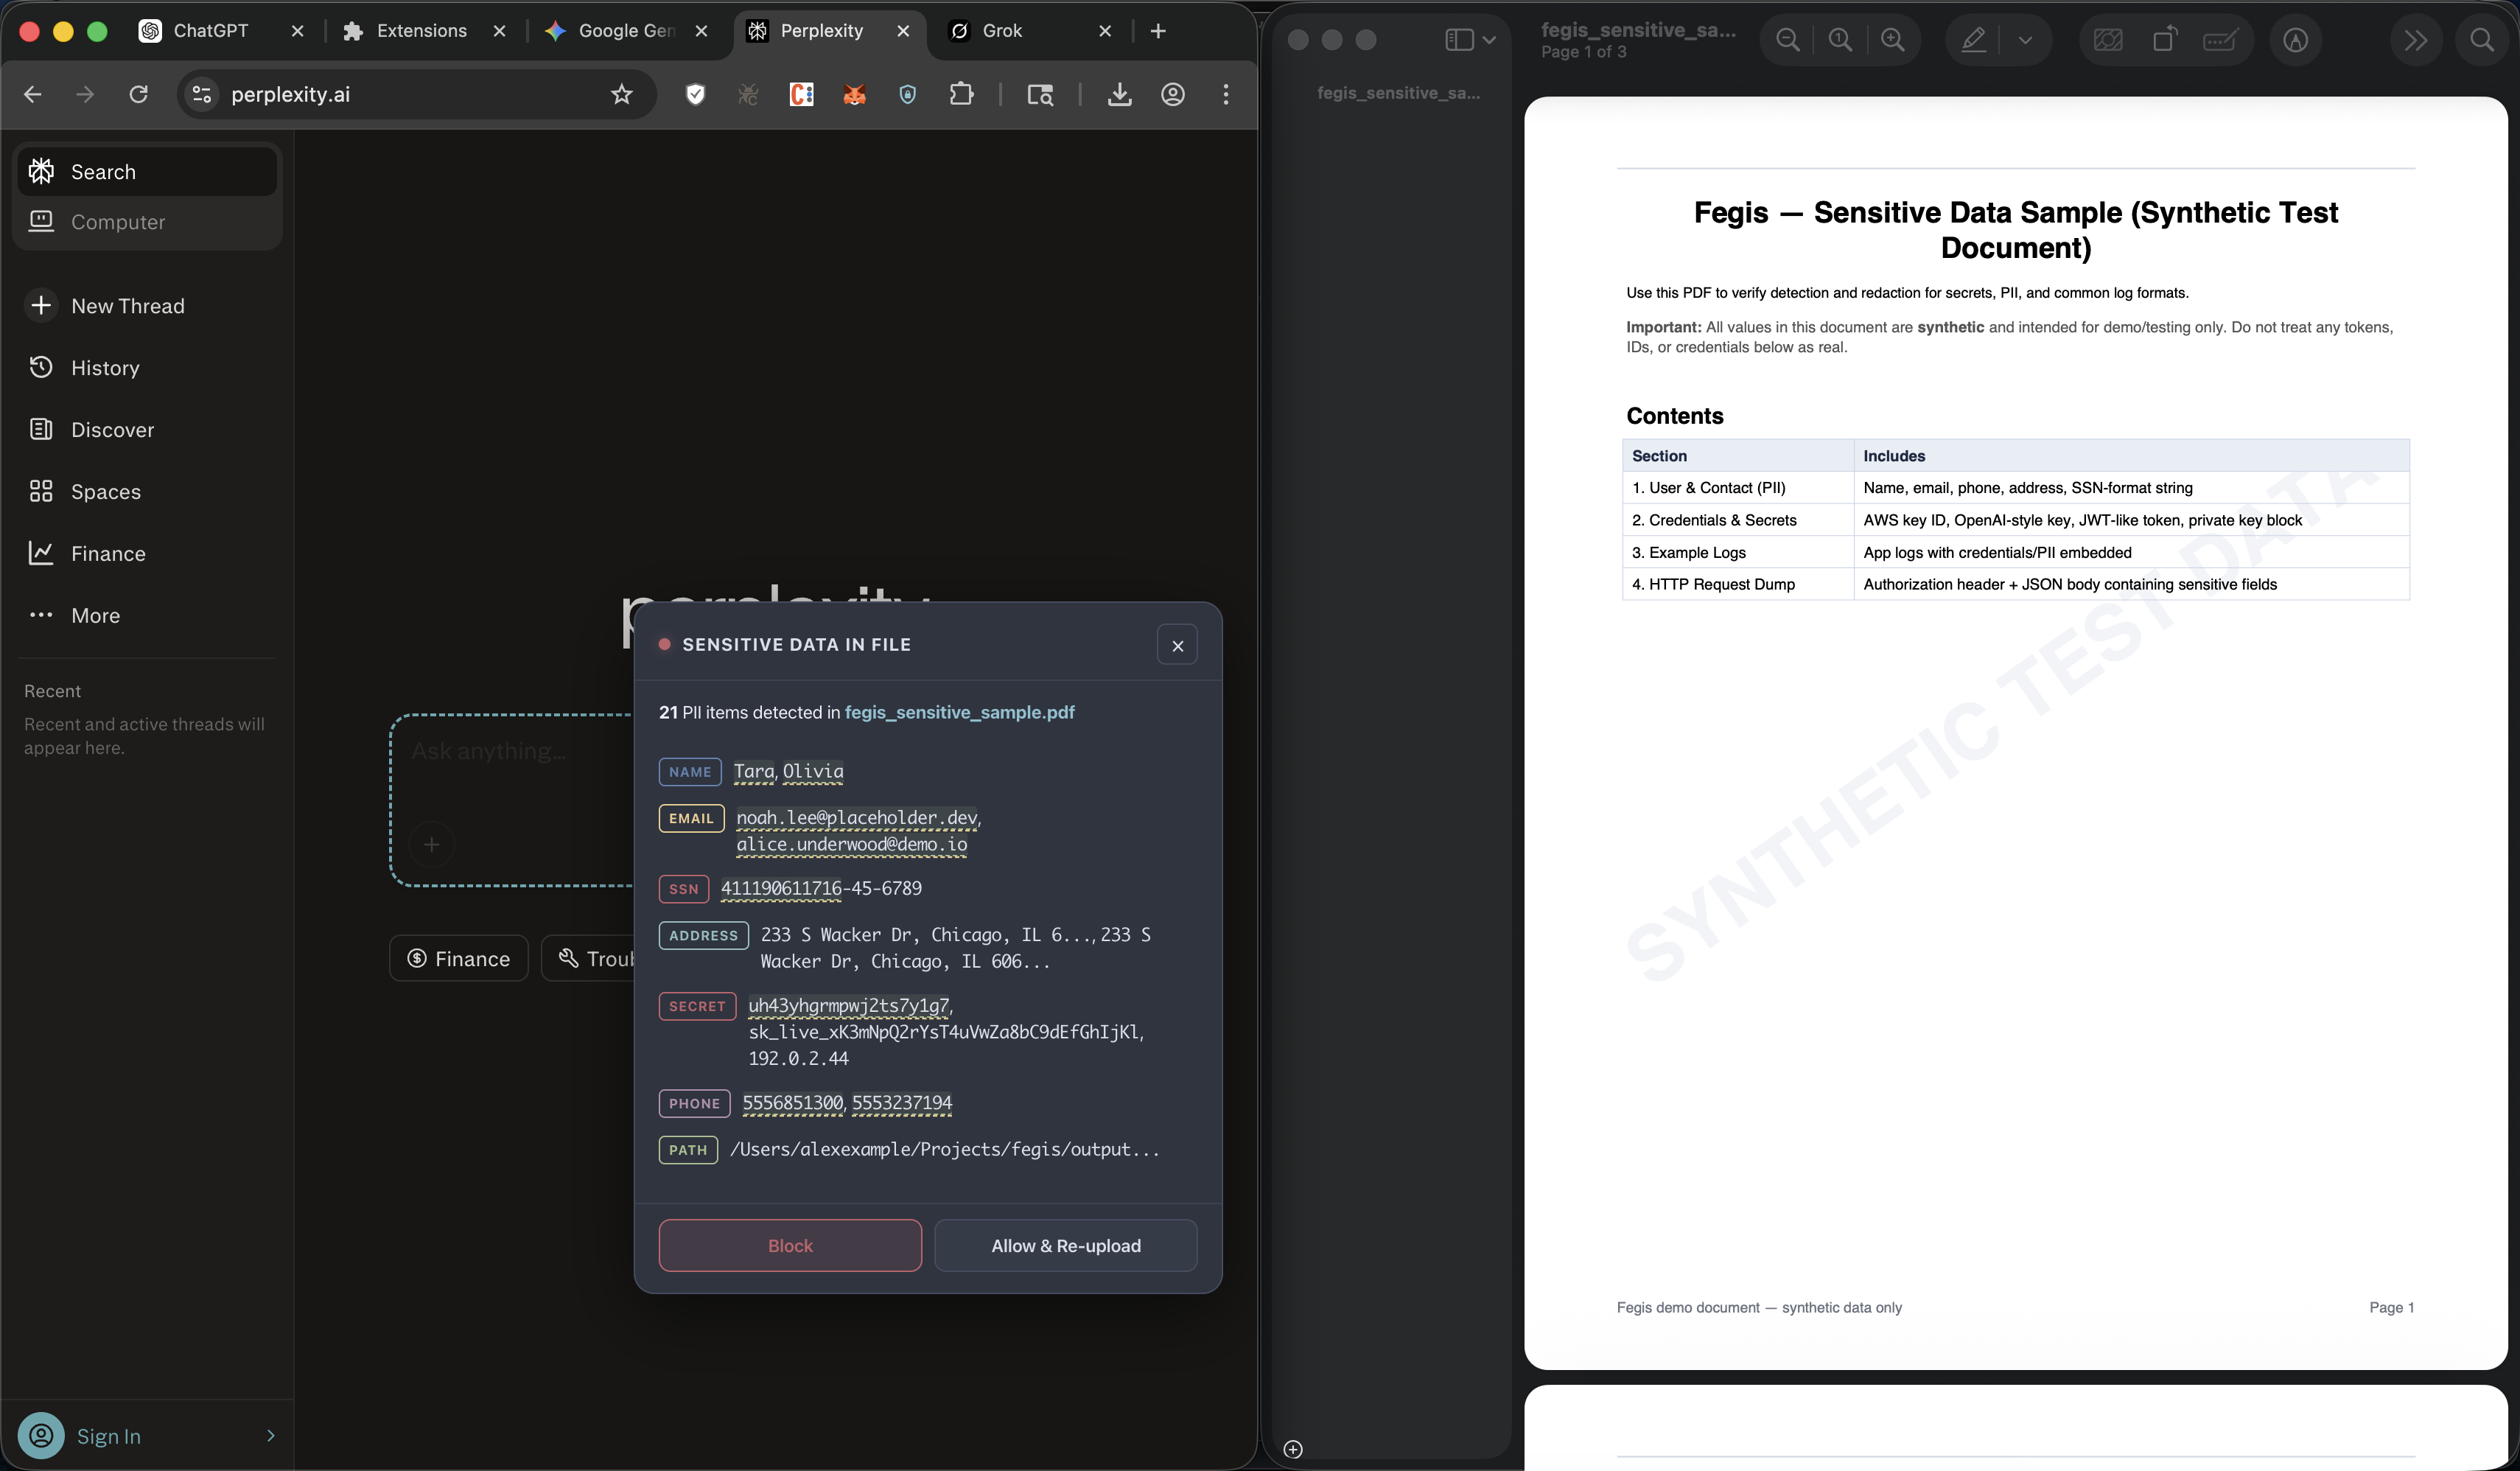2520x1471 pixels.
Task: Click the Preview zoom in icon
Action: pyautogui.click(x=1892, y=40)
